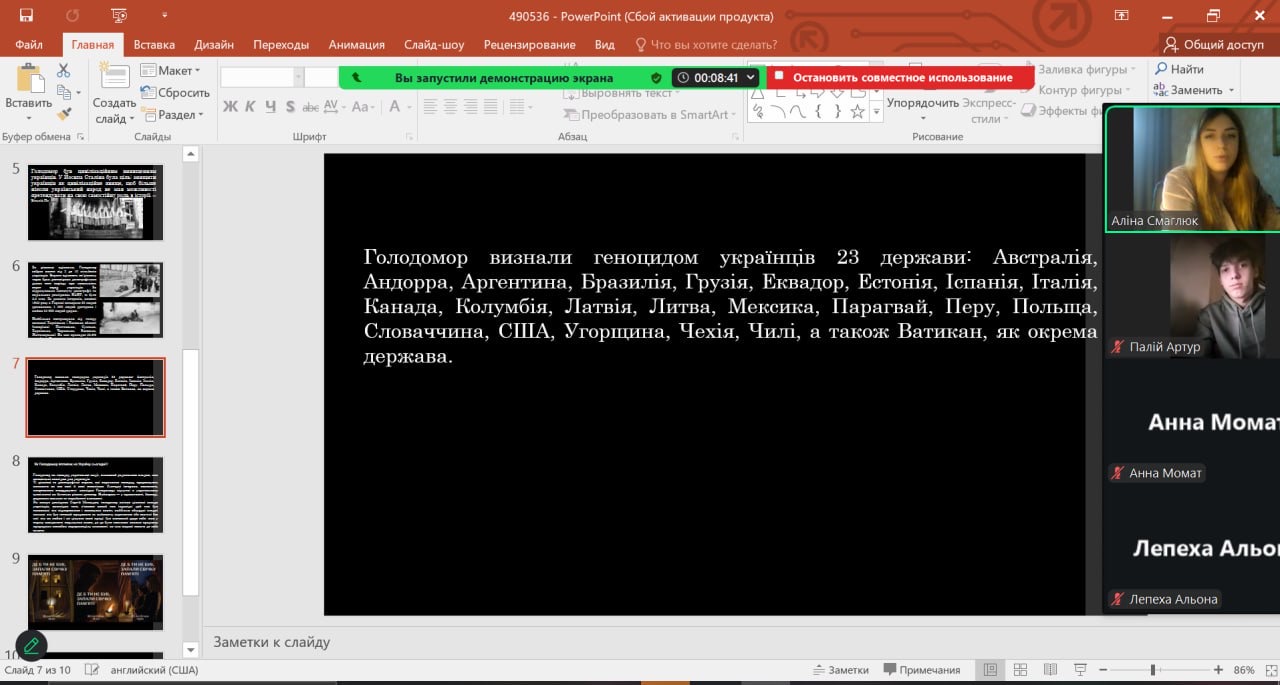The image size is (1280, 685).
Task: Toggle the Заметки notes pane
Action: point(840,670)
